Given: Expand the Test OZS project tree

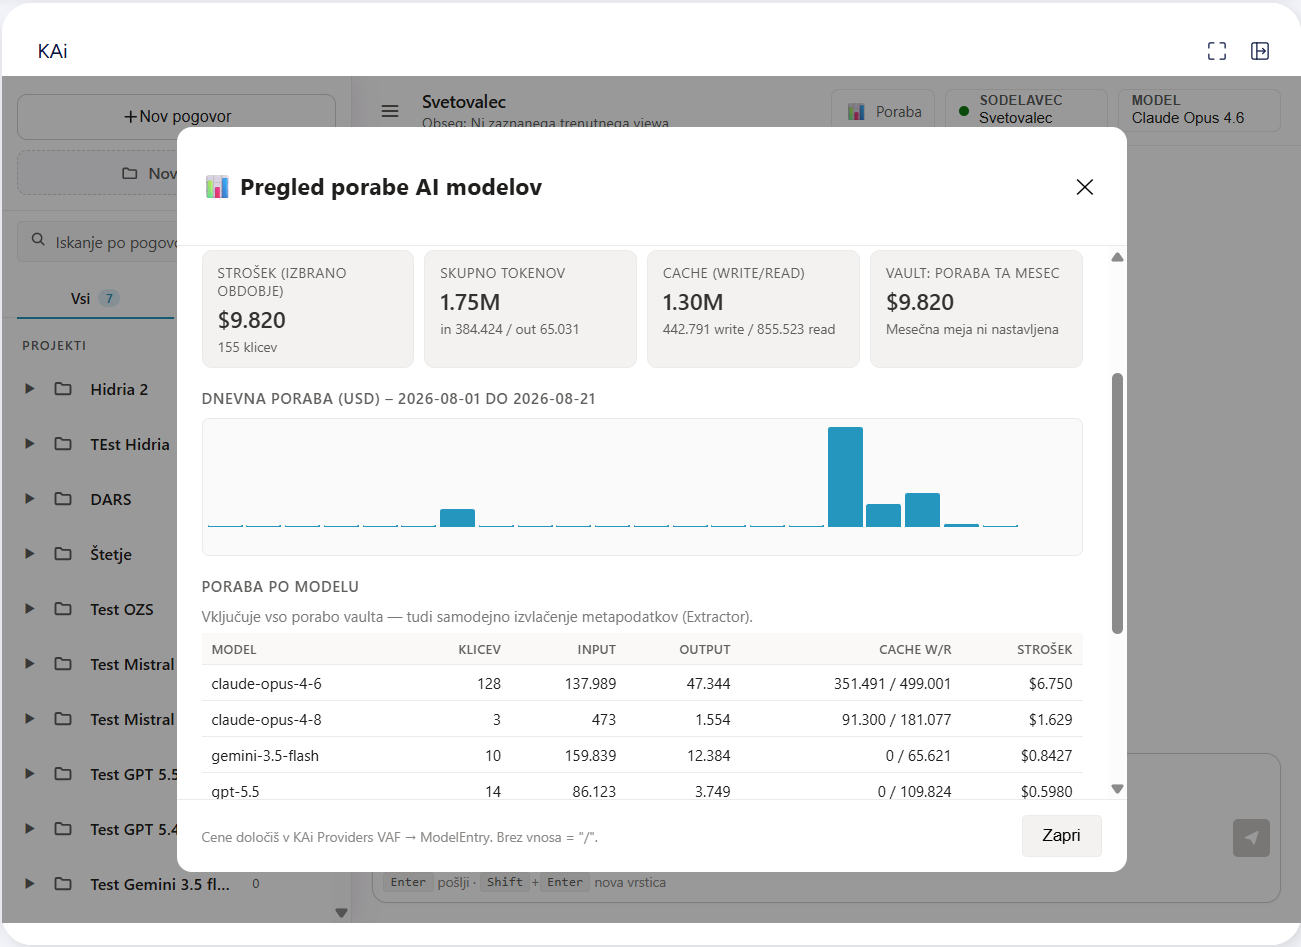Looking at the screenshot, I should (x=30, y=609).
